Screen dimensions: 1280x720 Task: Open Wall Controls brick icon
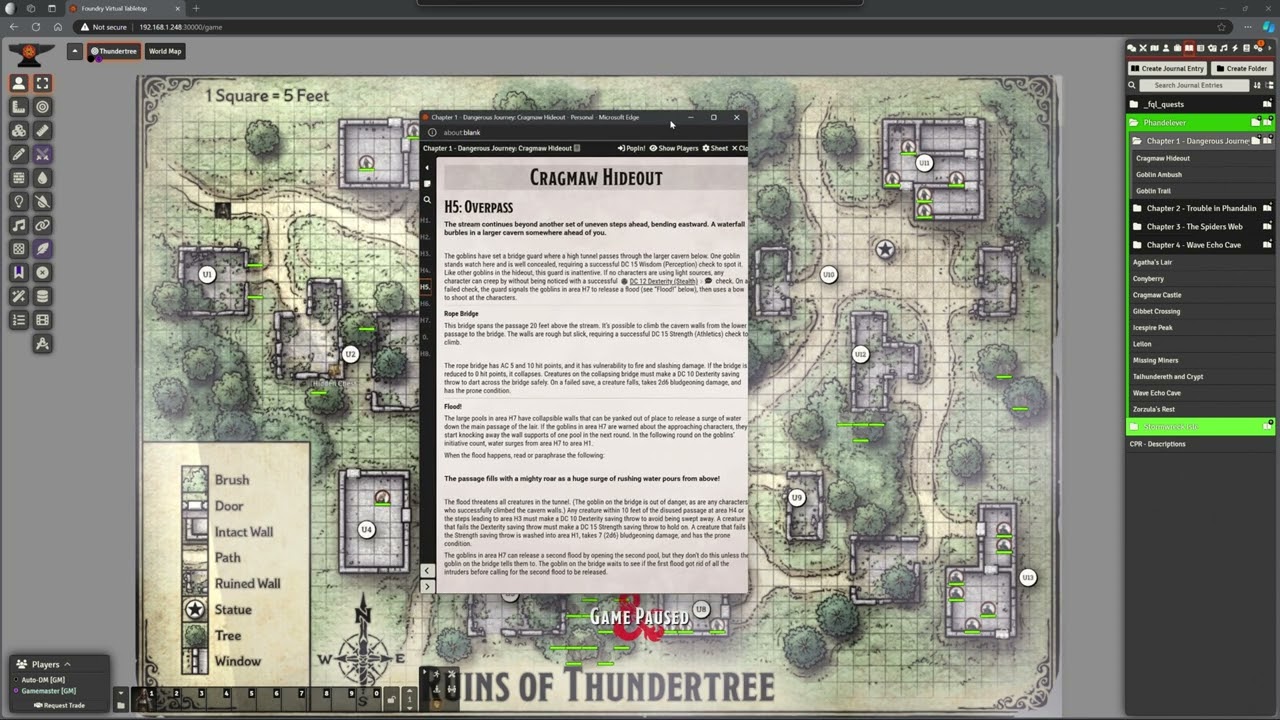point(19,178)
